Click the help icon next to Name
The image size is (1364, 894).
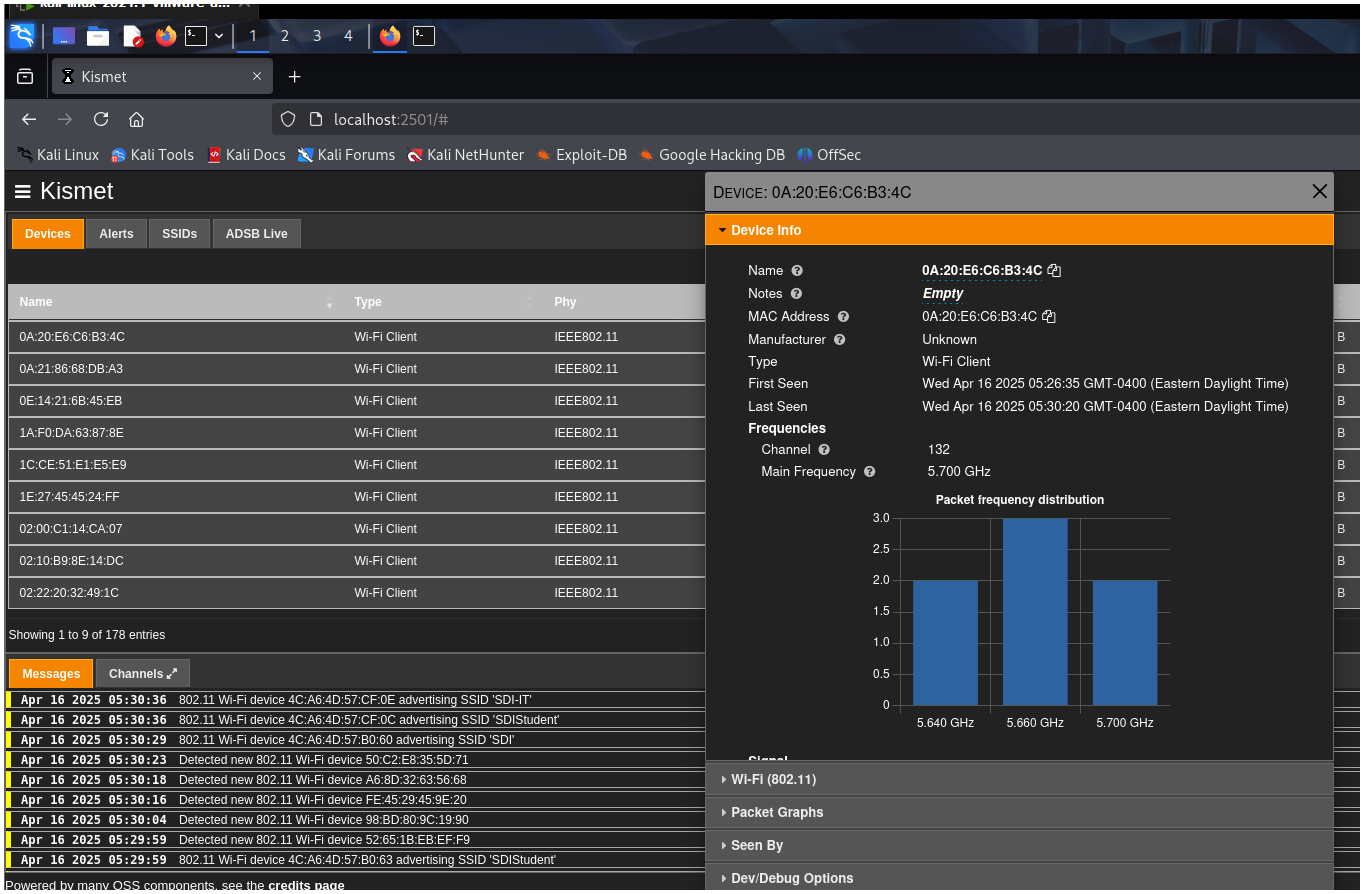click(x=797, y=271)
